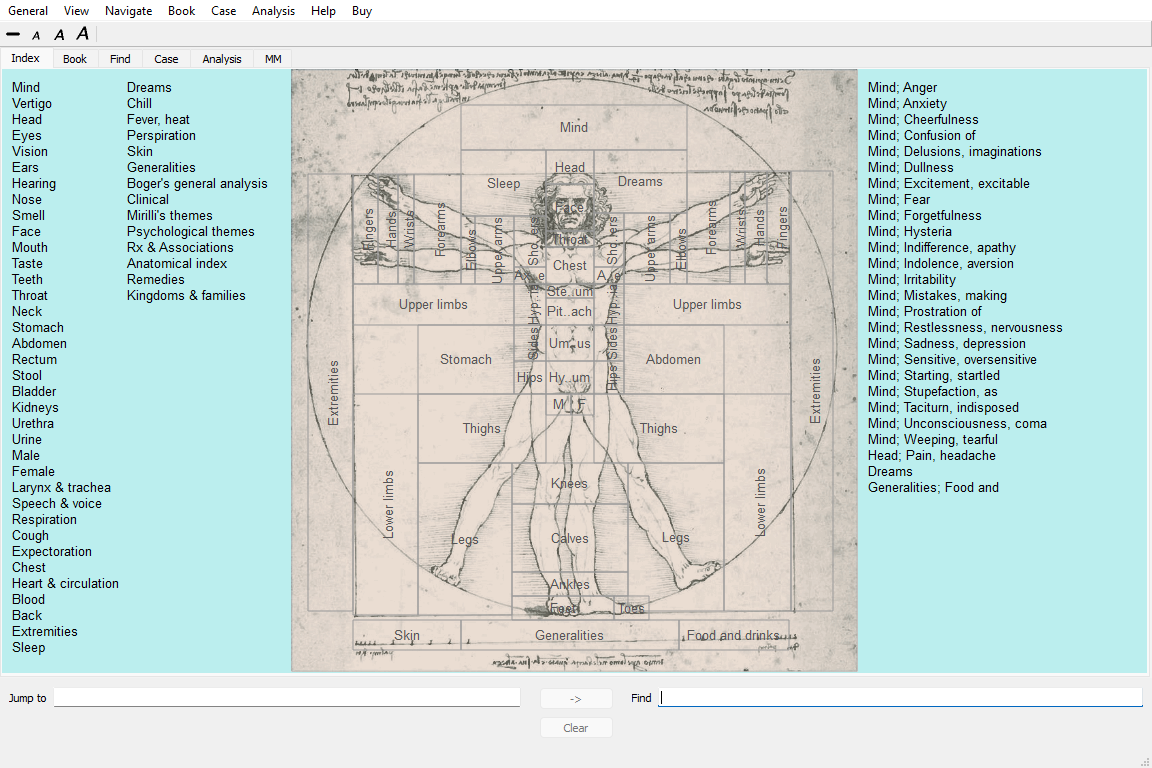Open Mind; Delusions, imaginations rubric
Image resolution: width=1152 pixels, height=768 pixels.
tap(954, 152)
